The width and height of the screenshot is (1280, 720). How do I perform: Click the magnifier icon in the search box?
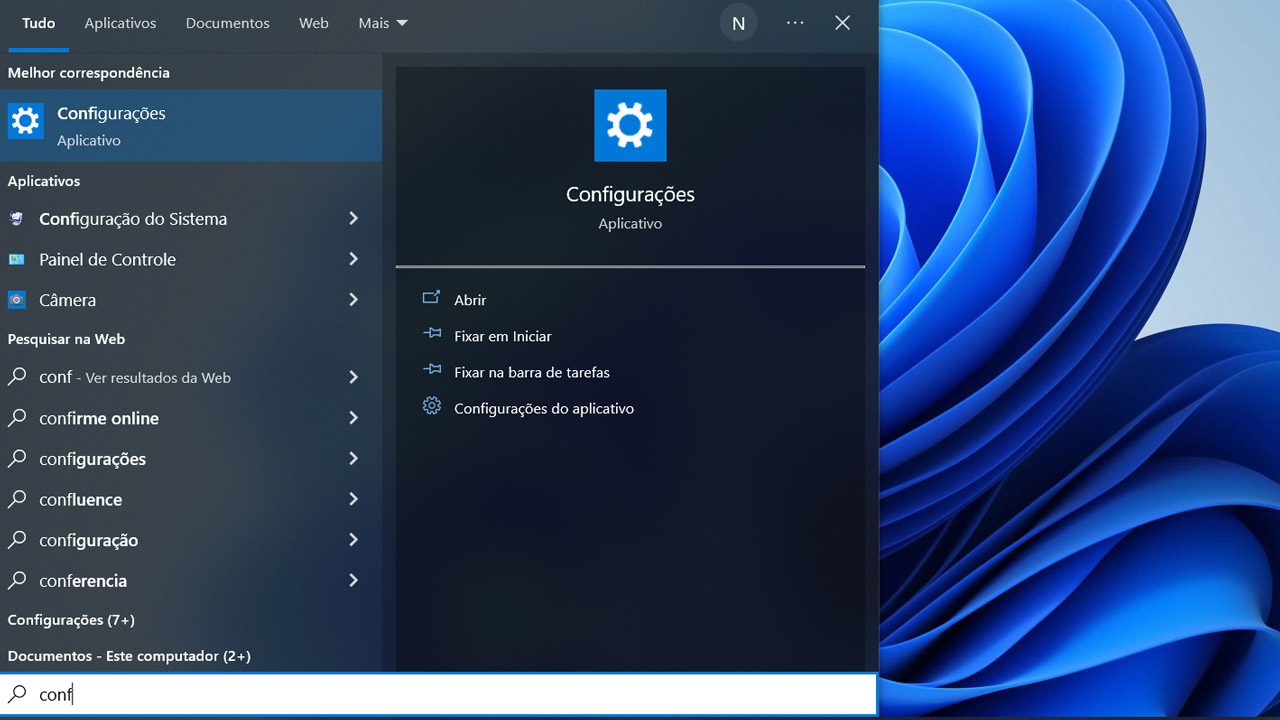(18, 694)
